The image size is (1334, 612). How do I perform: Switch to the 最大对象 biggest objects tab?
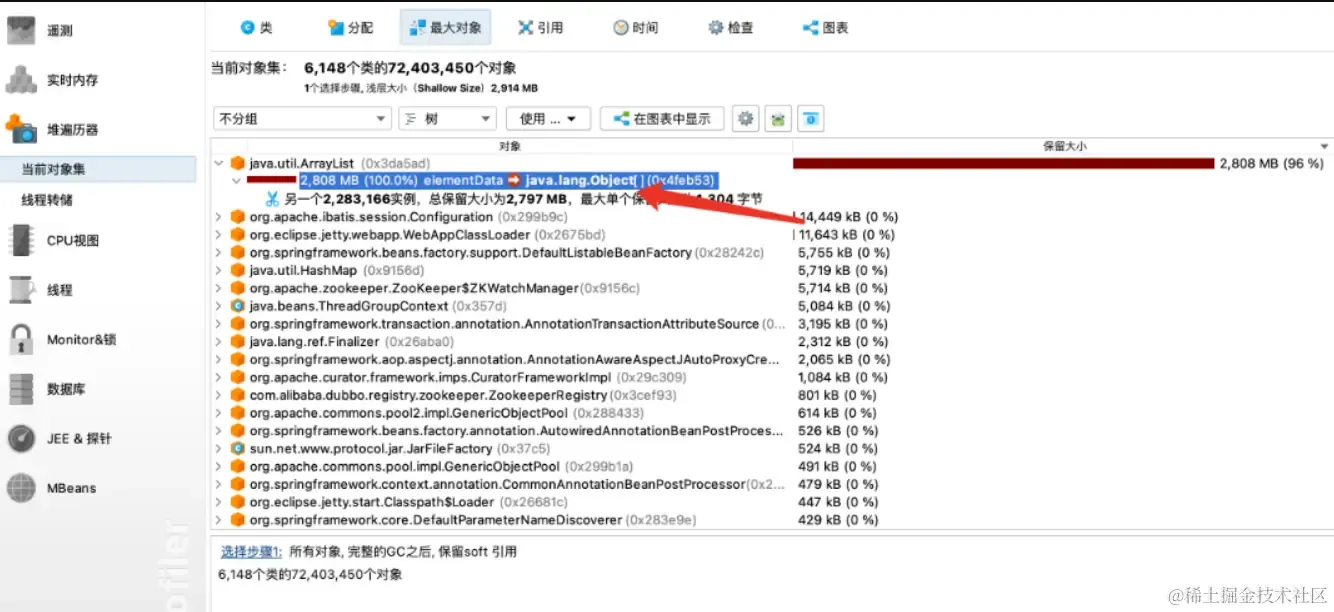pyautogui.click(x=444, y=28)
